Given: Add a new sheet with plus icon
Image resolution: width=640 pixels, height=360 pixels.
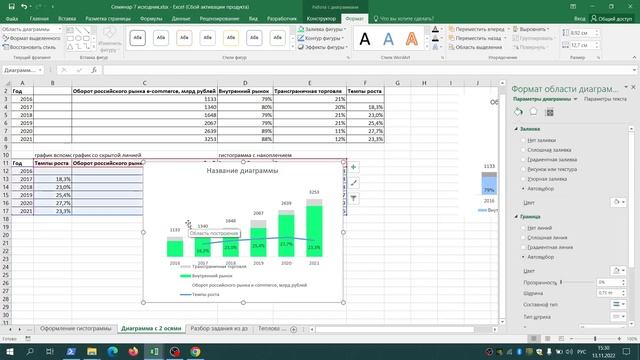Looking at the screenshot, I should point(293,329).
